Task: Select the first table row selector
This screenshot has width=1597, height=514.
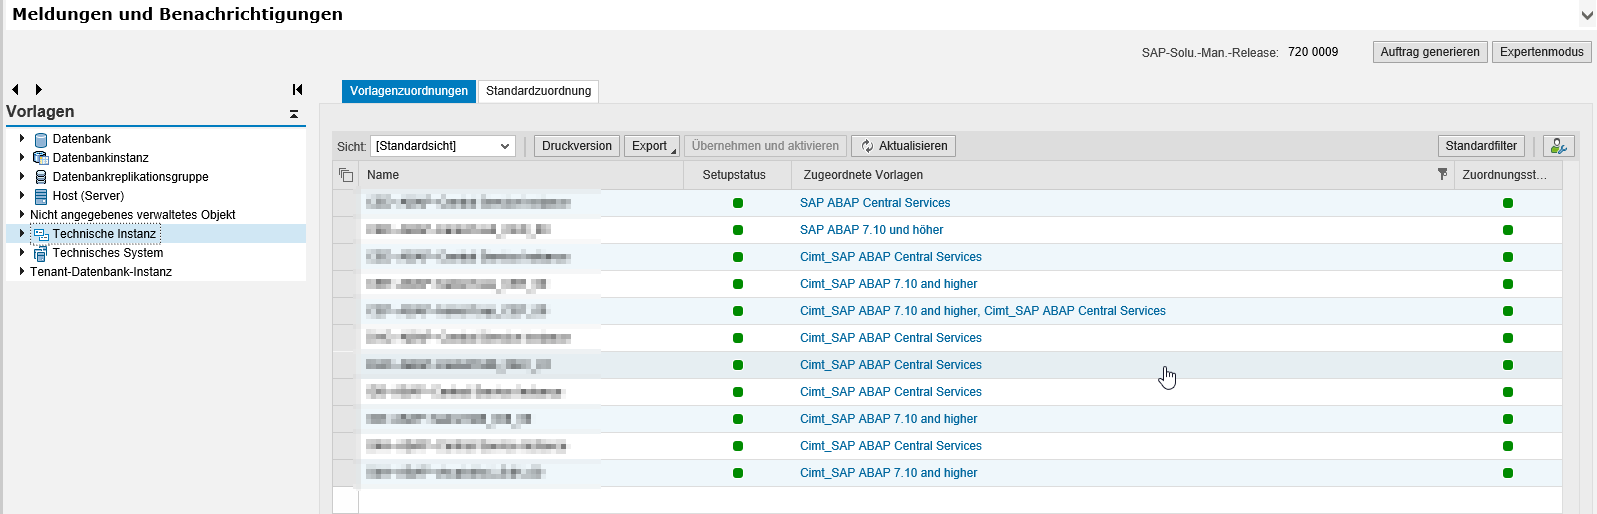Action: pos(346,203)
